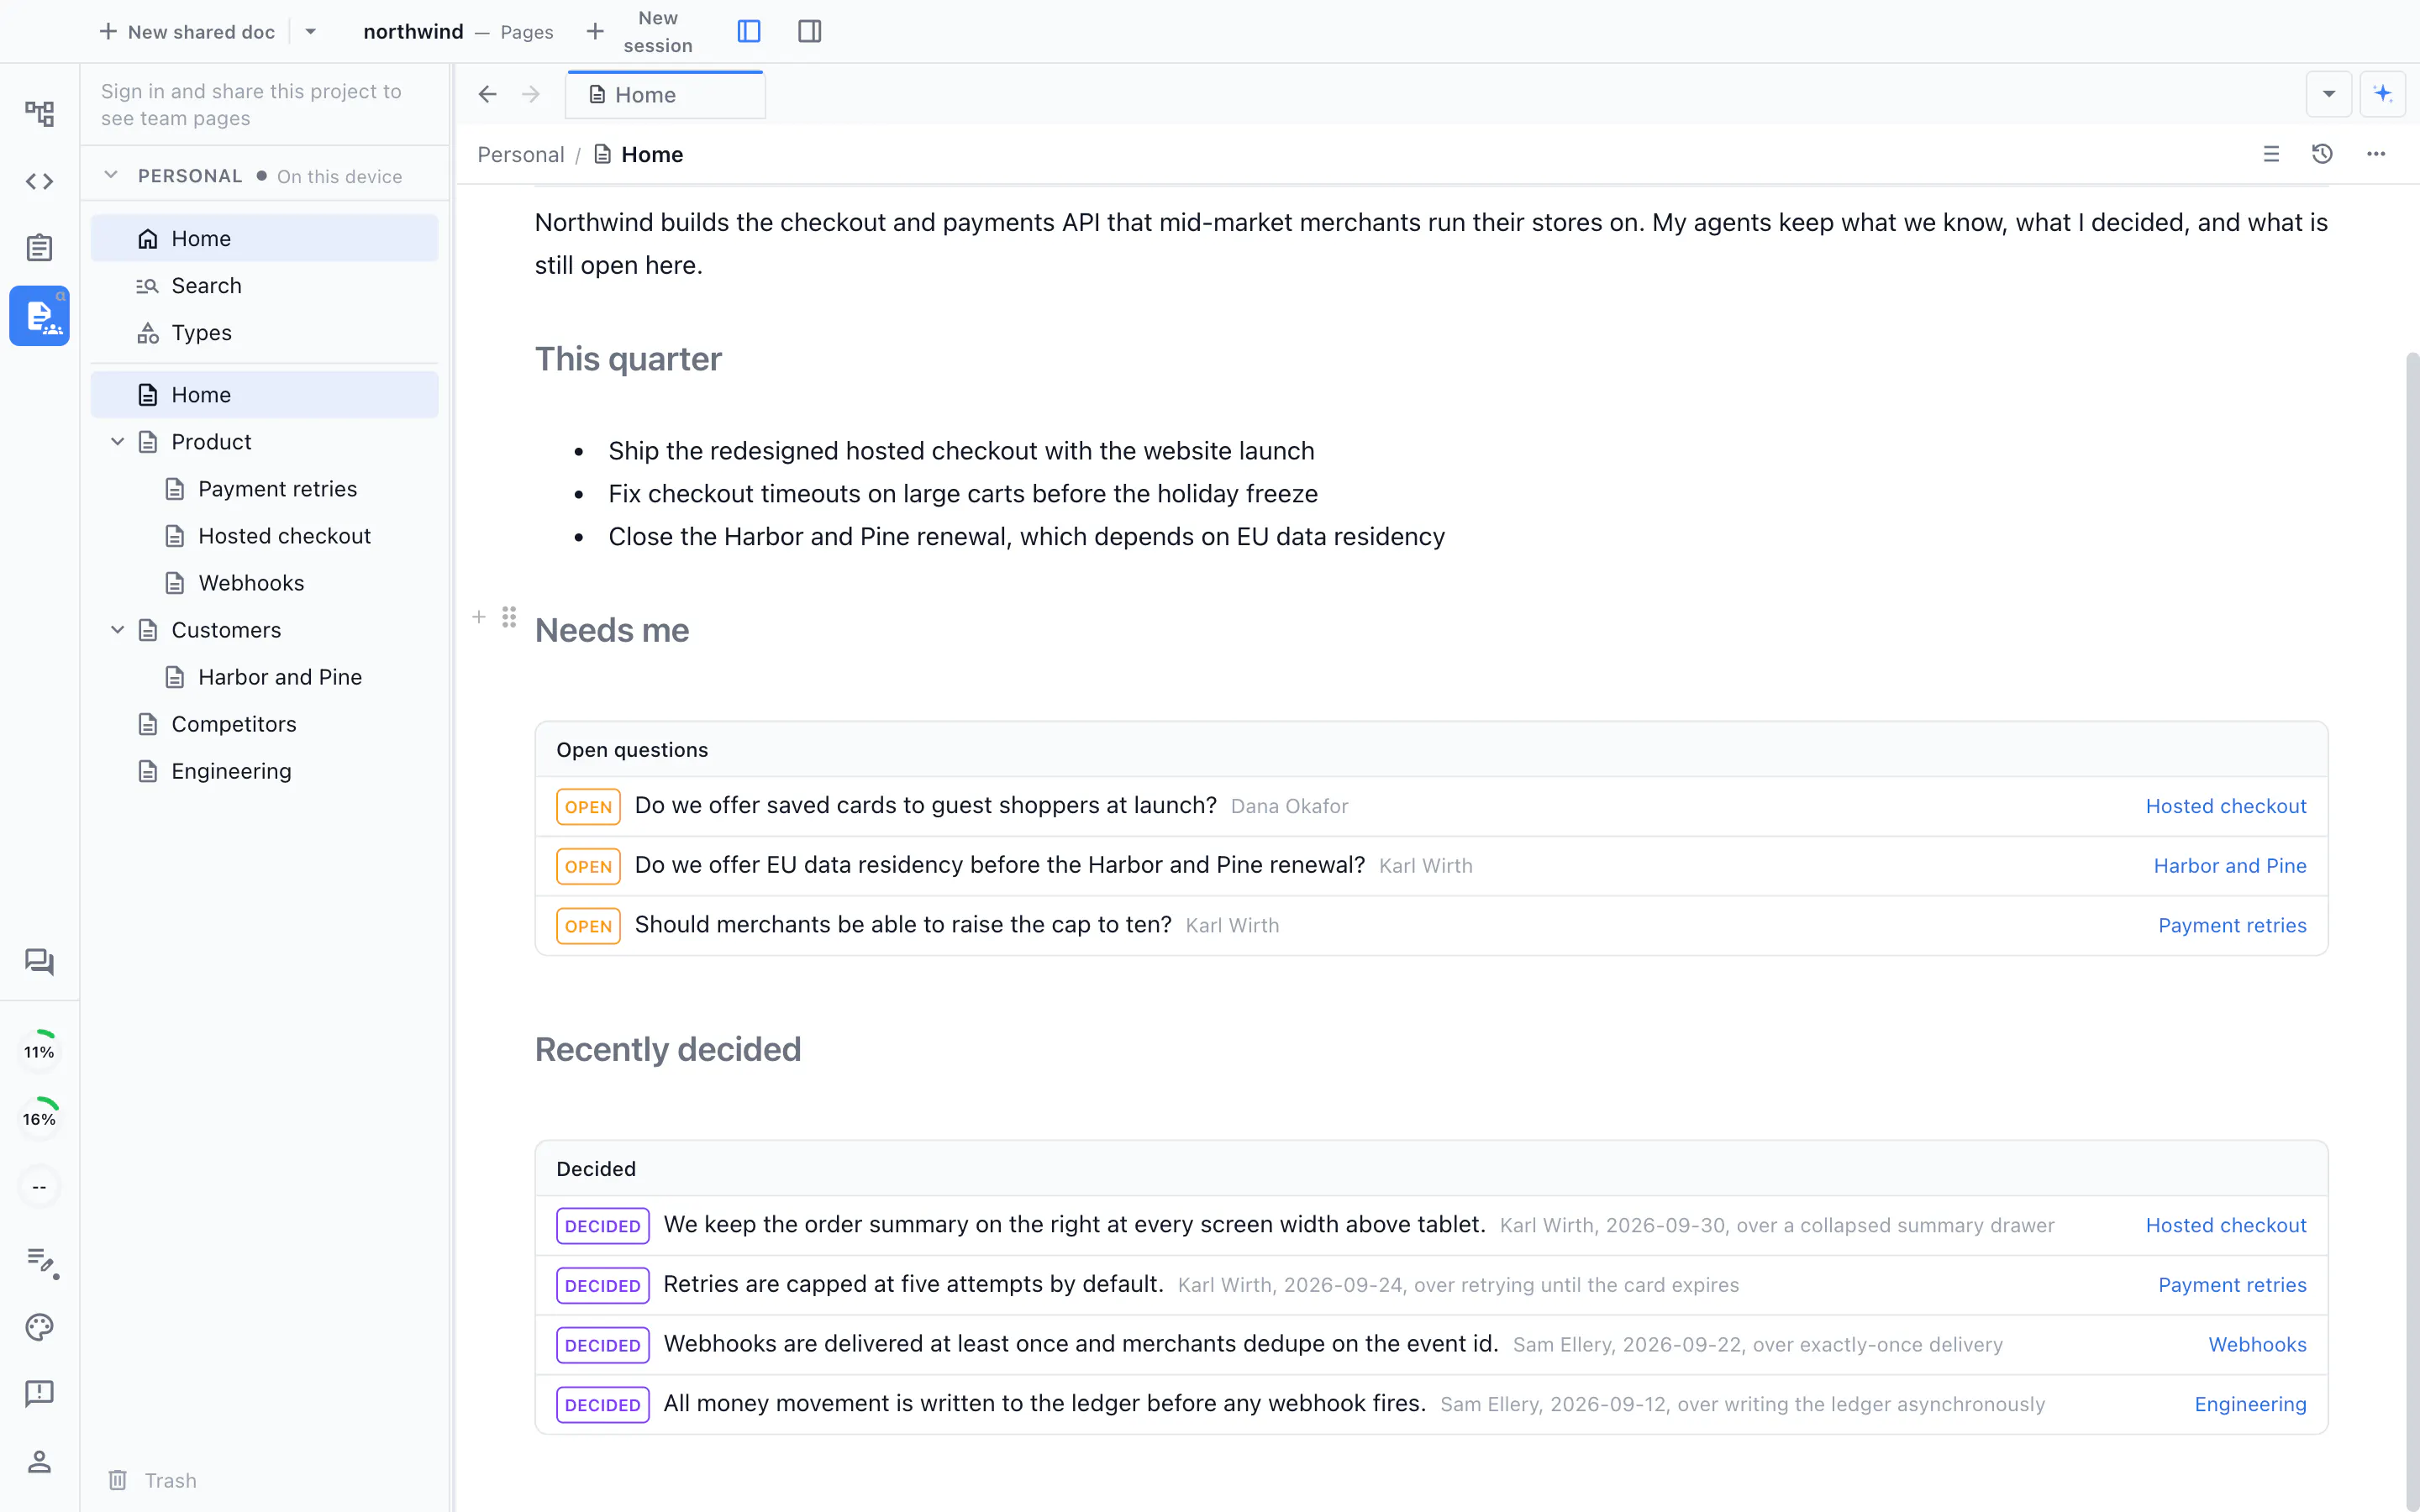Click the Personal breadcrumb
Viewport: 2420px width, 1512px height.
coord(520,154)
